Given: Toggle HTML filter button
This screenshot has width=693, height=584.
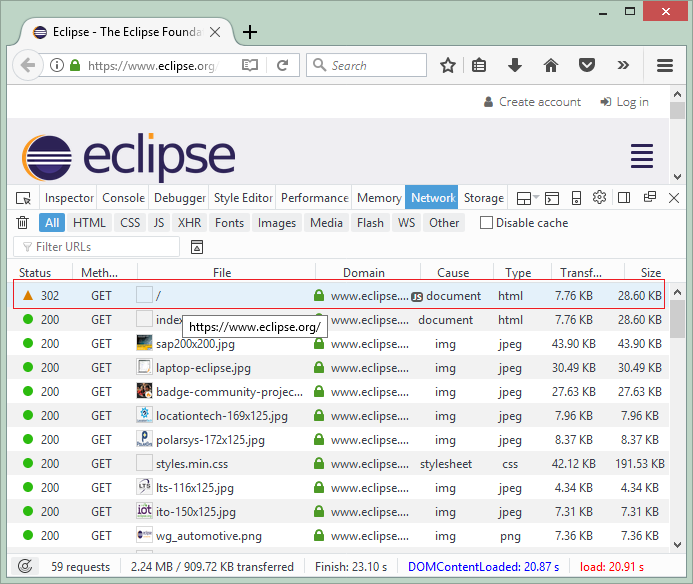Looking at the screenshot, I should point(89,222).
